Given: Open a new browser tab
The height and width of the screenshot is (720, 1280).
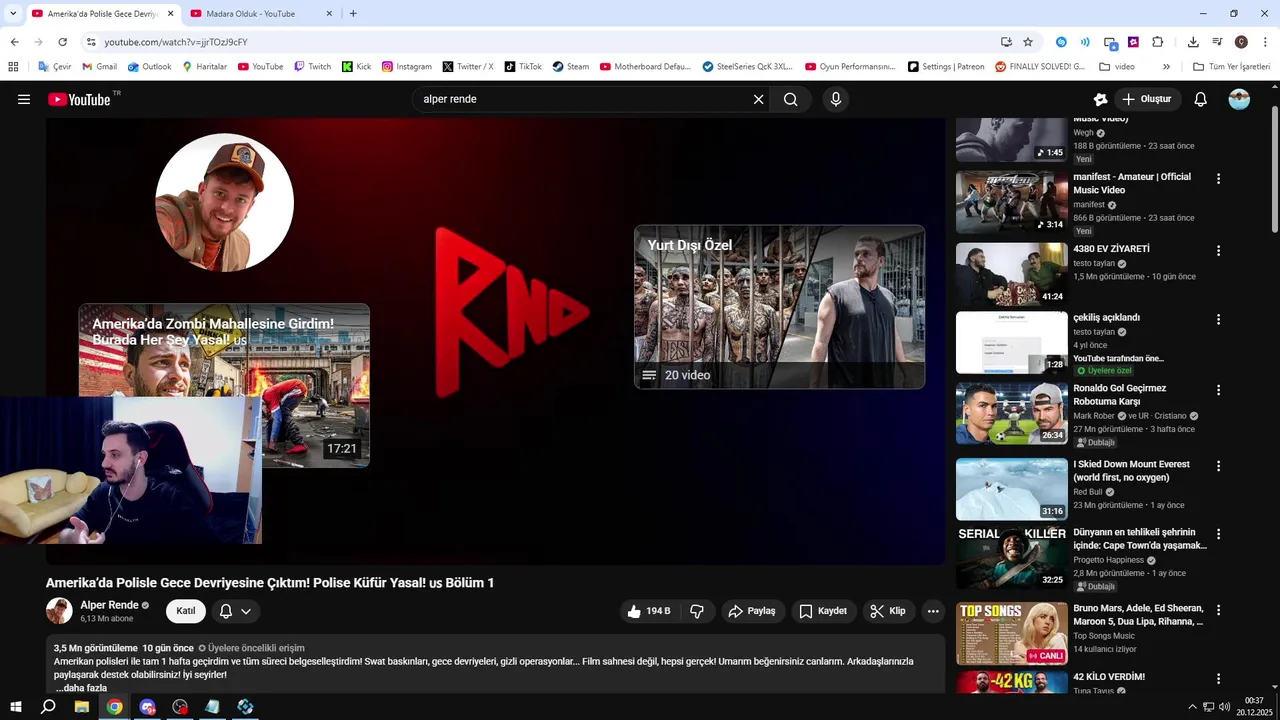Looking at the screenshot, I should tap(353, 14).
